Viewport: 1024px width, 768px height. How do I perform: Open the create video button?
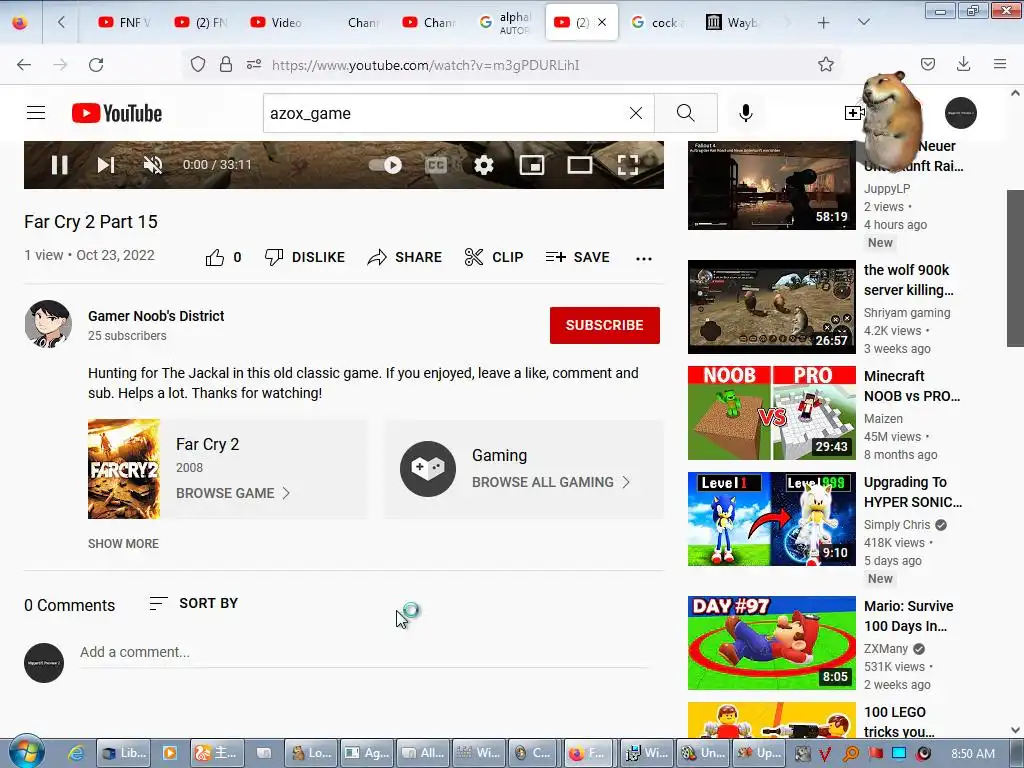pyautogui.click(x=853, y=113)
